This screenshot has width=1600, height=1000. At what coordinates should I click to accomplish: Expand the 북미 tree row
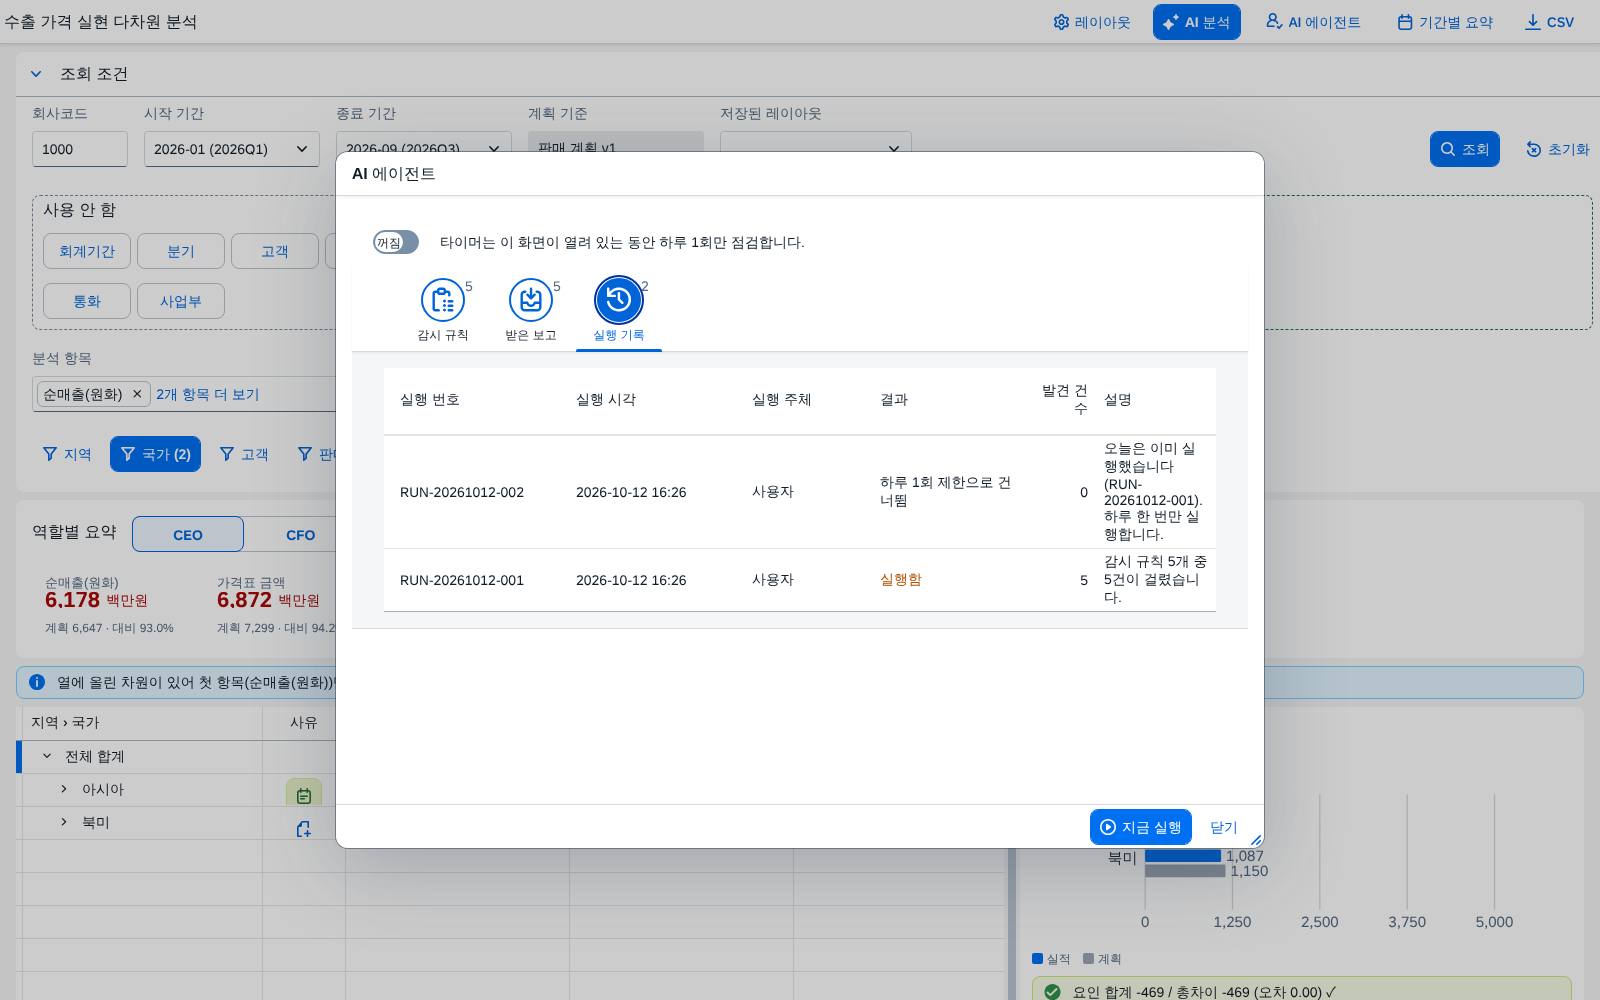64,822
